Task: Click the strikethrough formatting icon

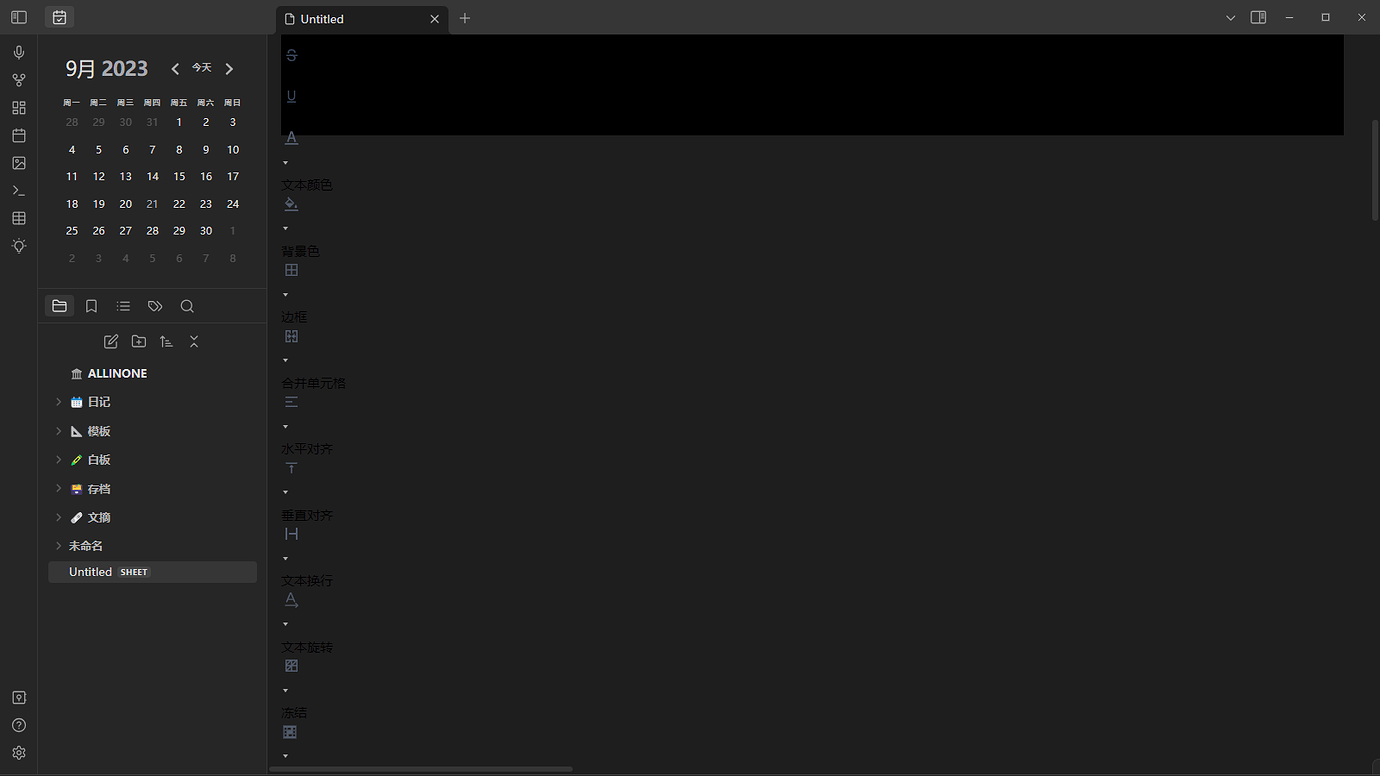Action: (x=292, y=55)
